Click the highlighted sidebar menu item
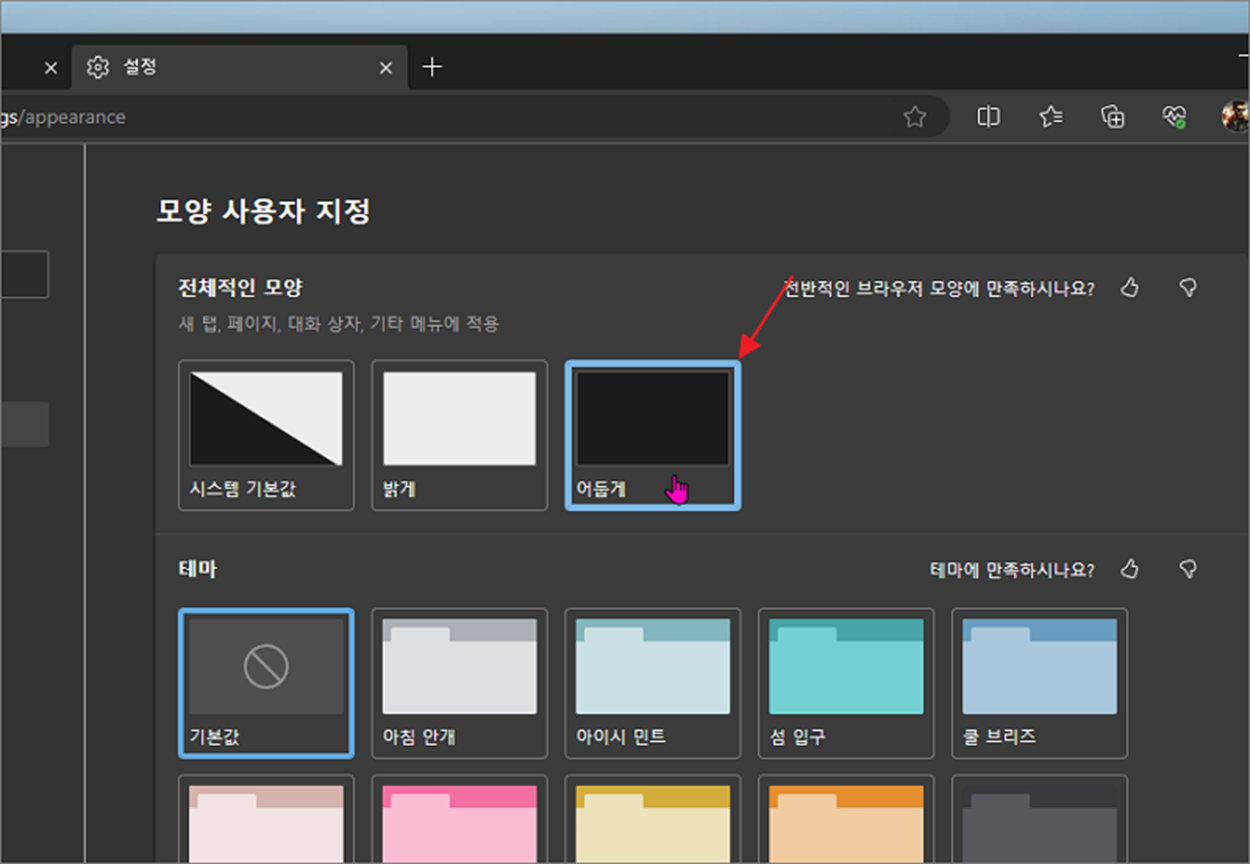1250x864 pixels. point(24,424)
